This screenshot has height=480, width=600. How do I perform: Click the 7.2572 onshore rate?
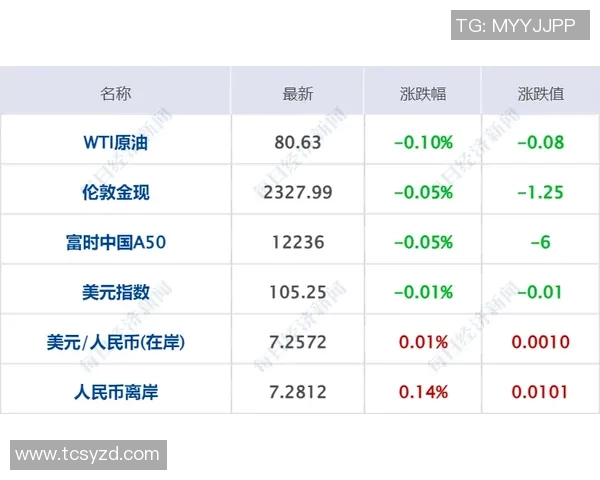click(298, 342)
